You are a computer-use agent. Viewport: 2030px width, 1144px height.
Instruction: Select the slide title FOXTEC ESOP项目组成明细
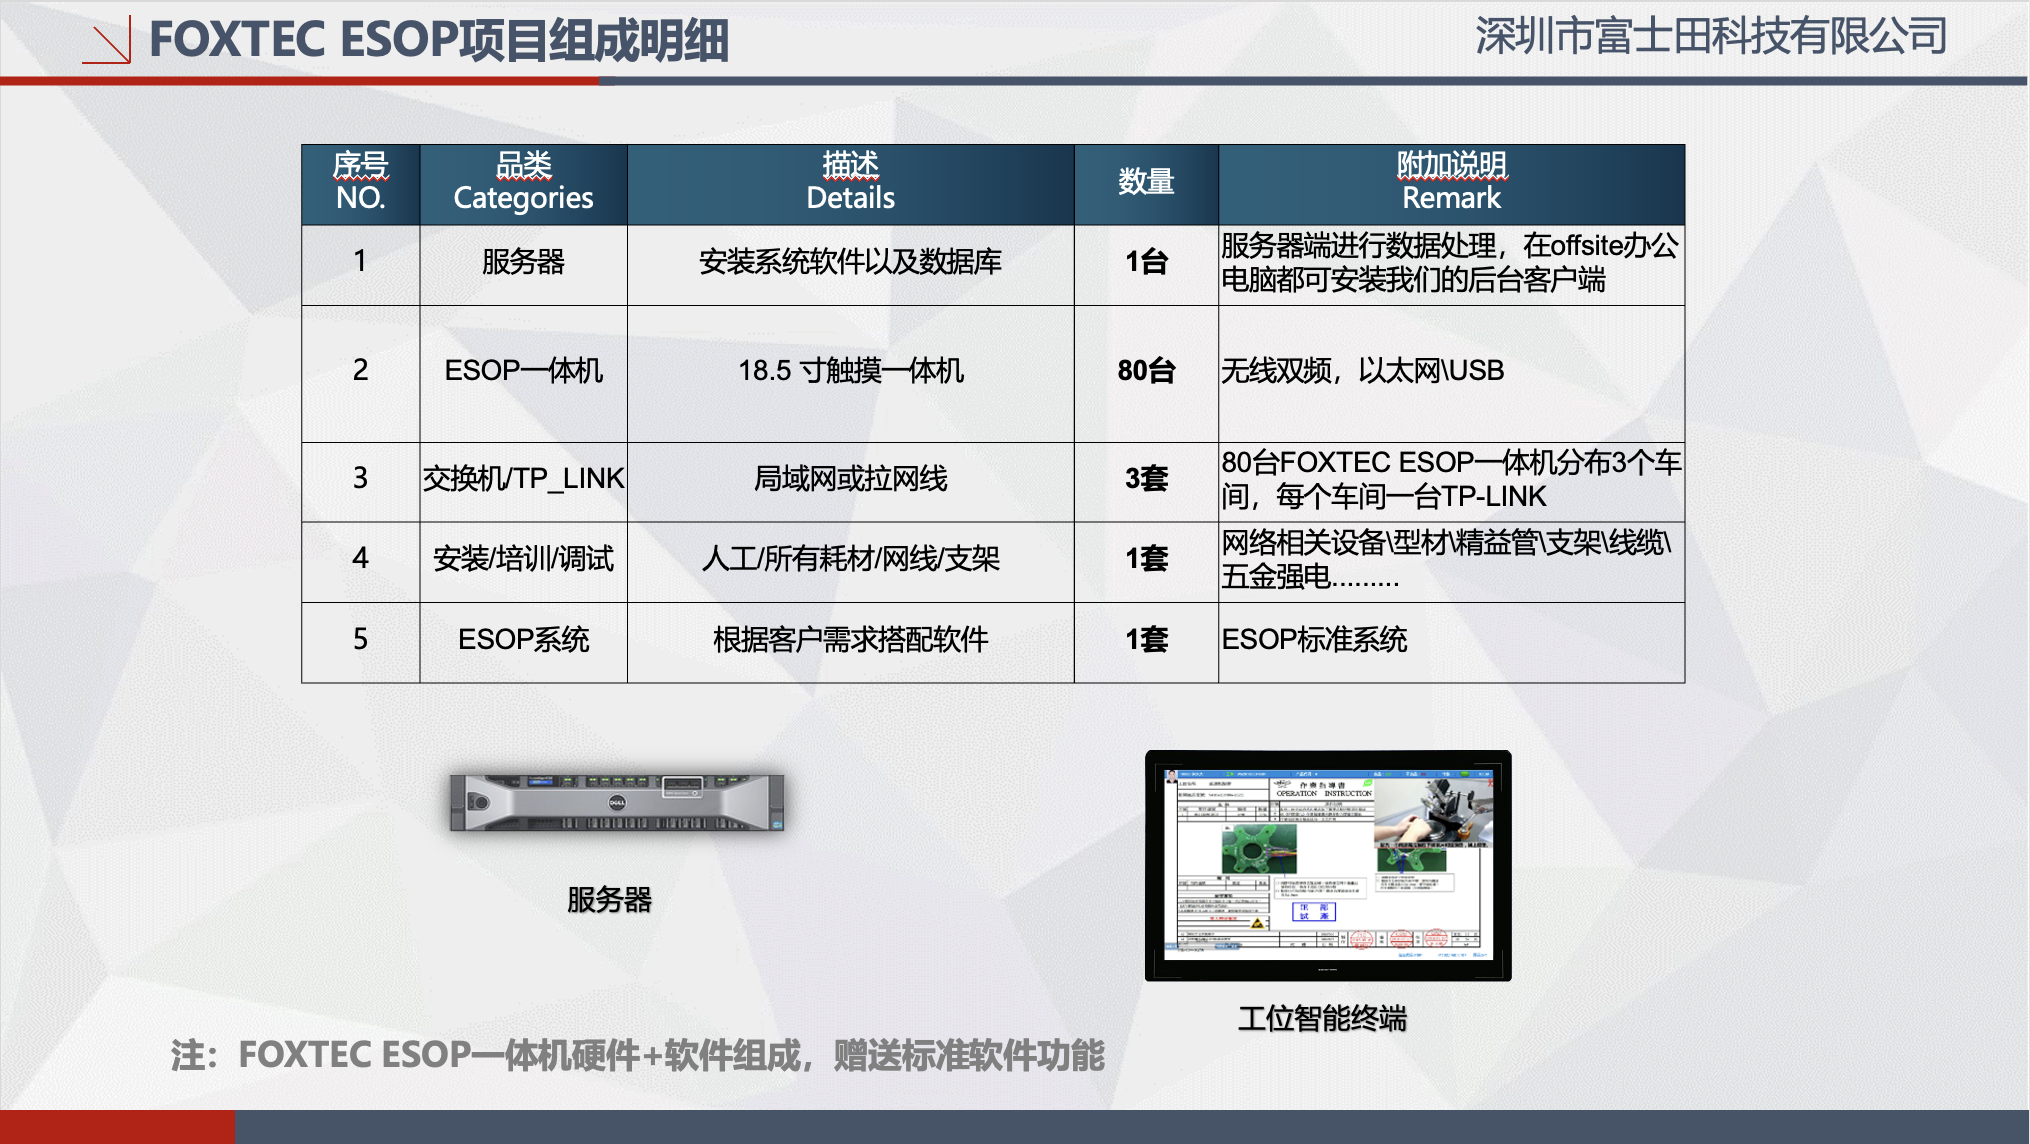438,41
